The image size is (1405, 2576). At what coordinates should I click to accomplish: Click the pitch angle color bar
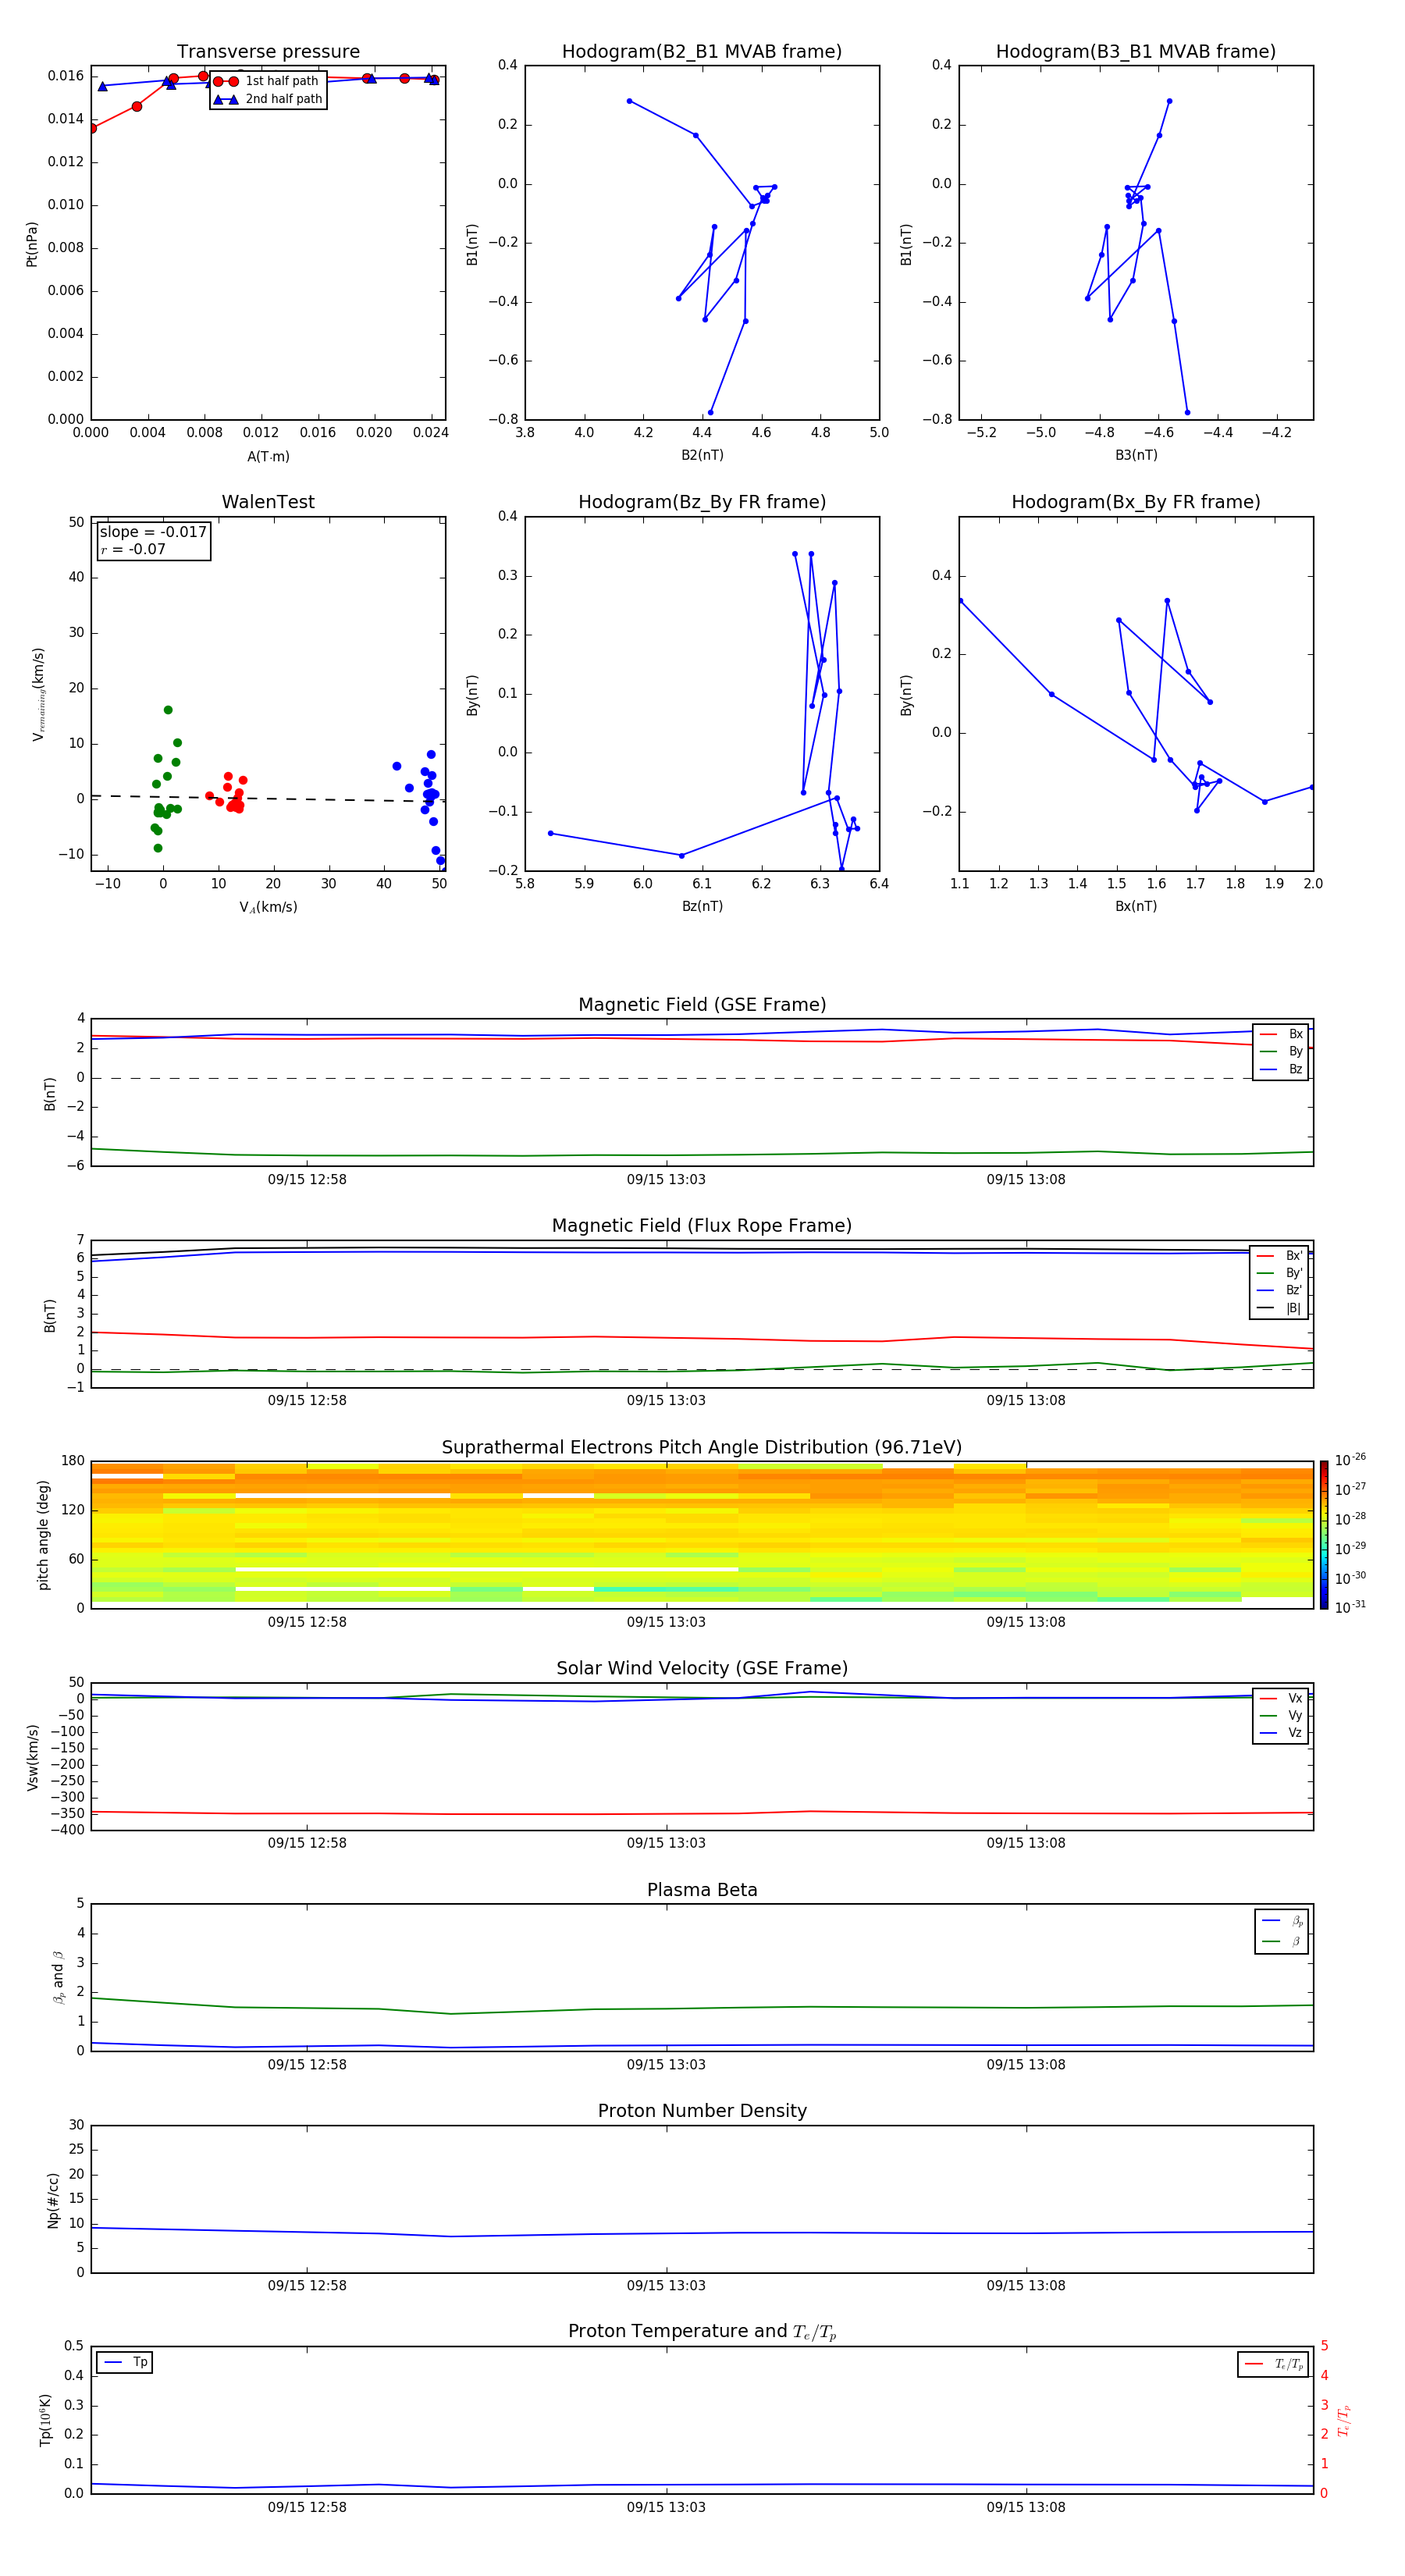coord(1324,1535)
